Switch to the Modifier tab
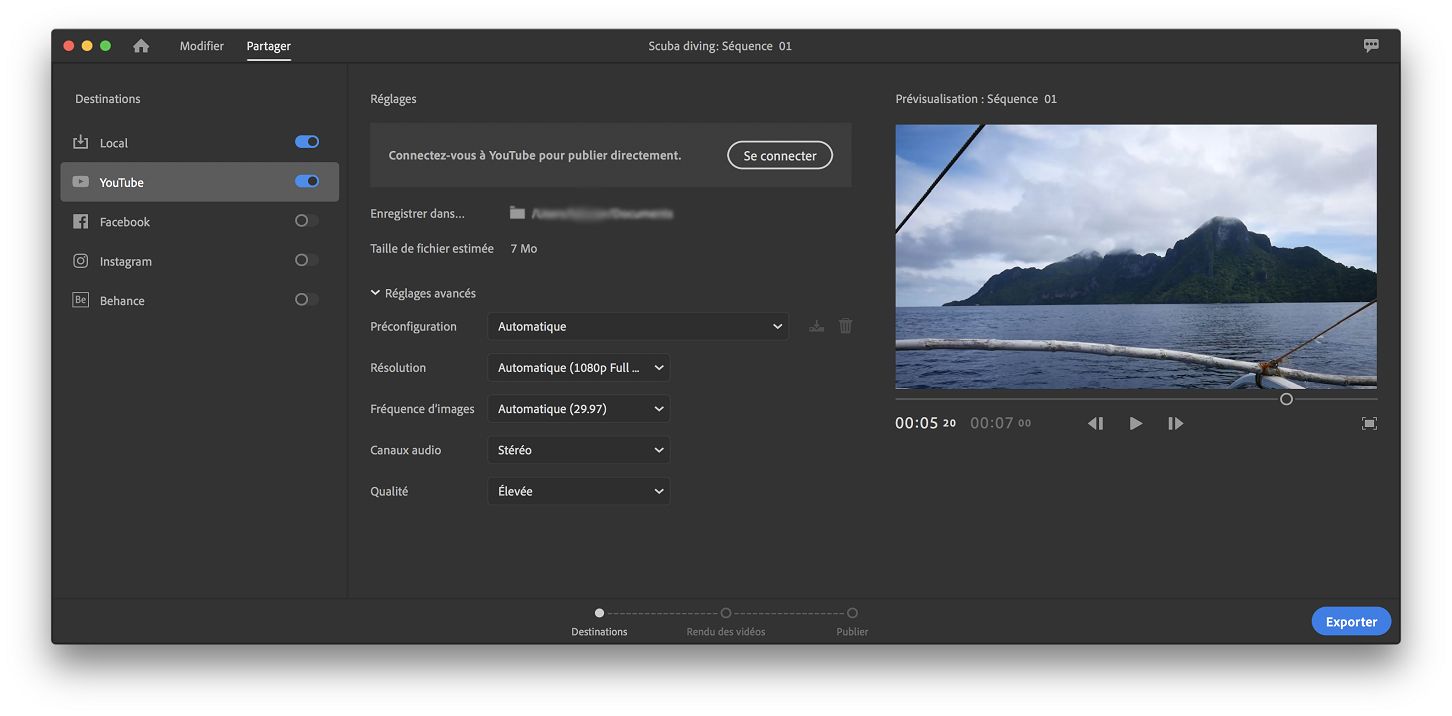1452x716 pixels. [x=202, y=45]
